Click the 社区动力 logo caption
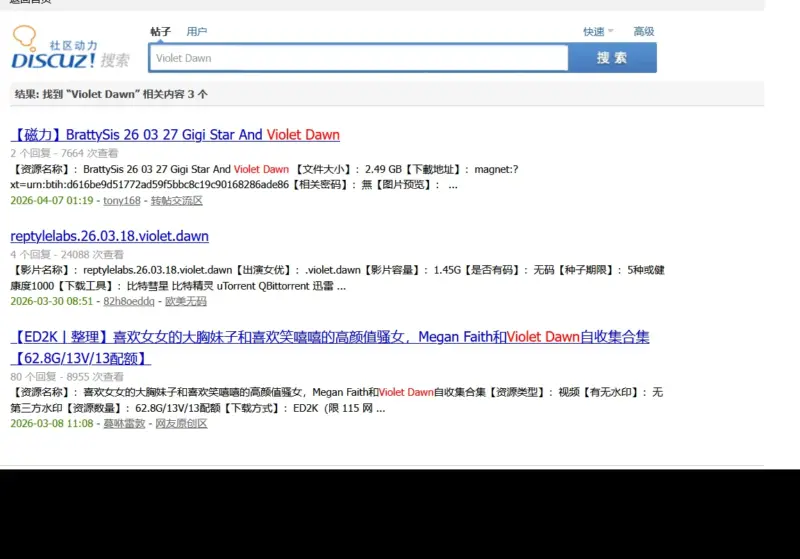Viewport: 800px width, 559px height. (73, 45)
